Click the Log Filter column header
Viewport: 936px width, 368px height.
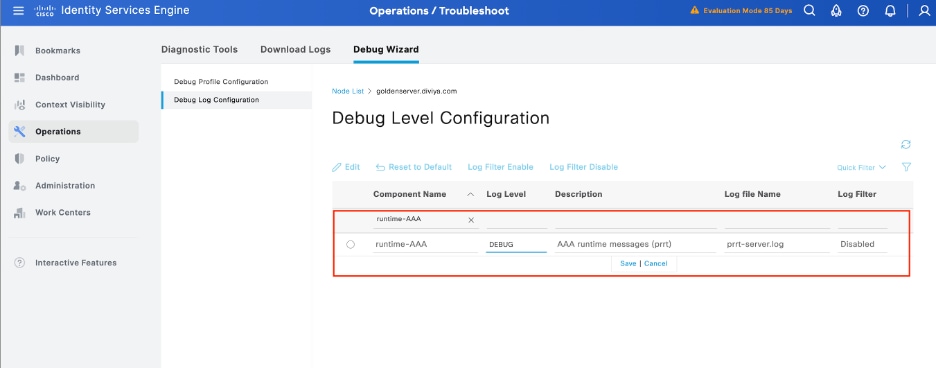857,194
